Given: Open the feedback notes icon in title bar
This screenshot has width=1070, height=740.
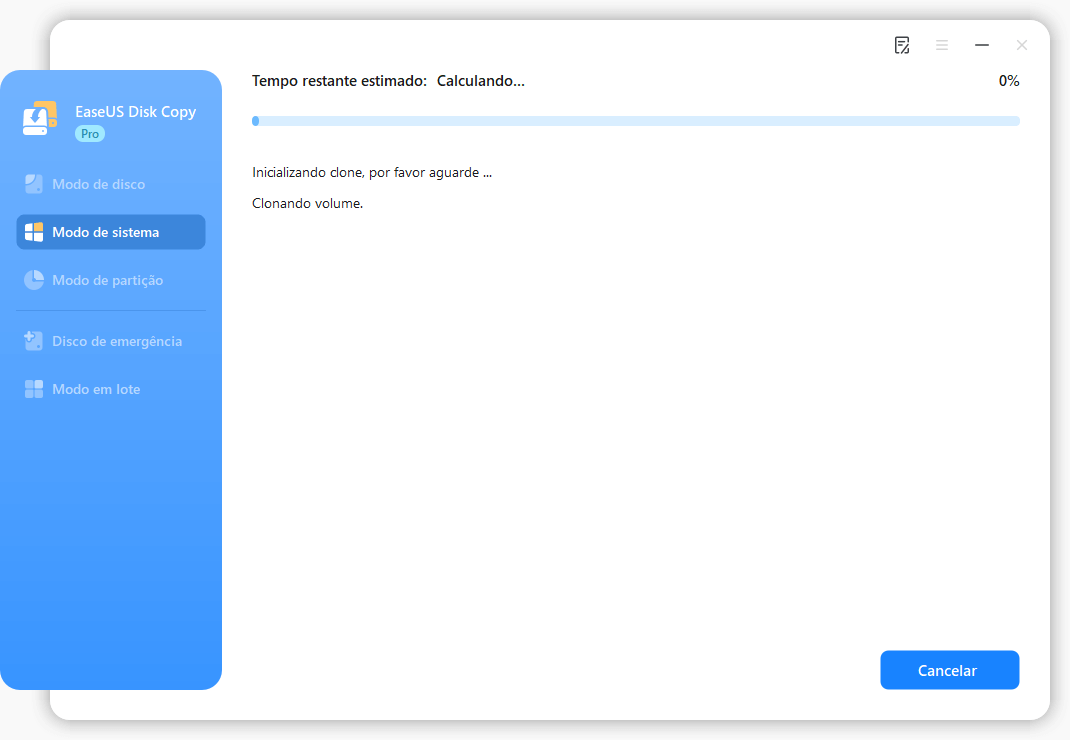Looking at the screenshot, I should pyautogui.click(x=902, y=45).
